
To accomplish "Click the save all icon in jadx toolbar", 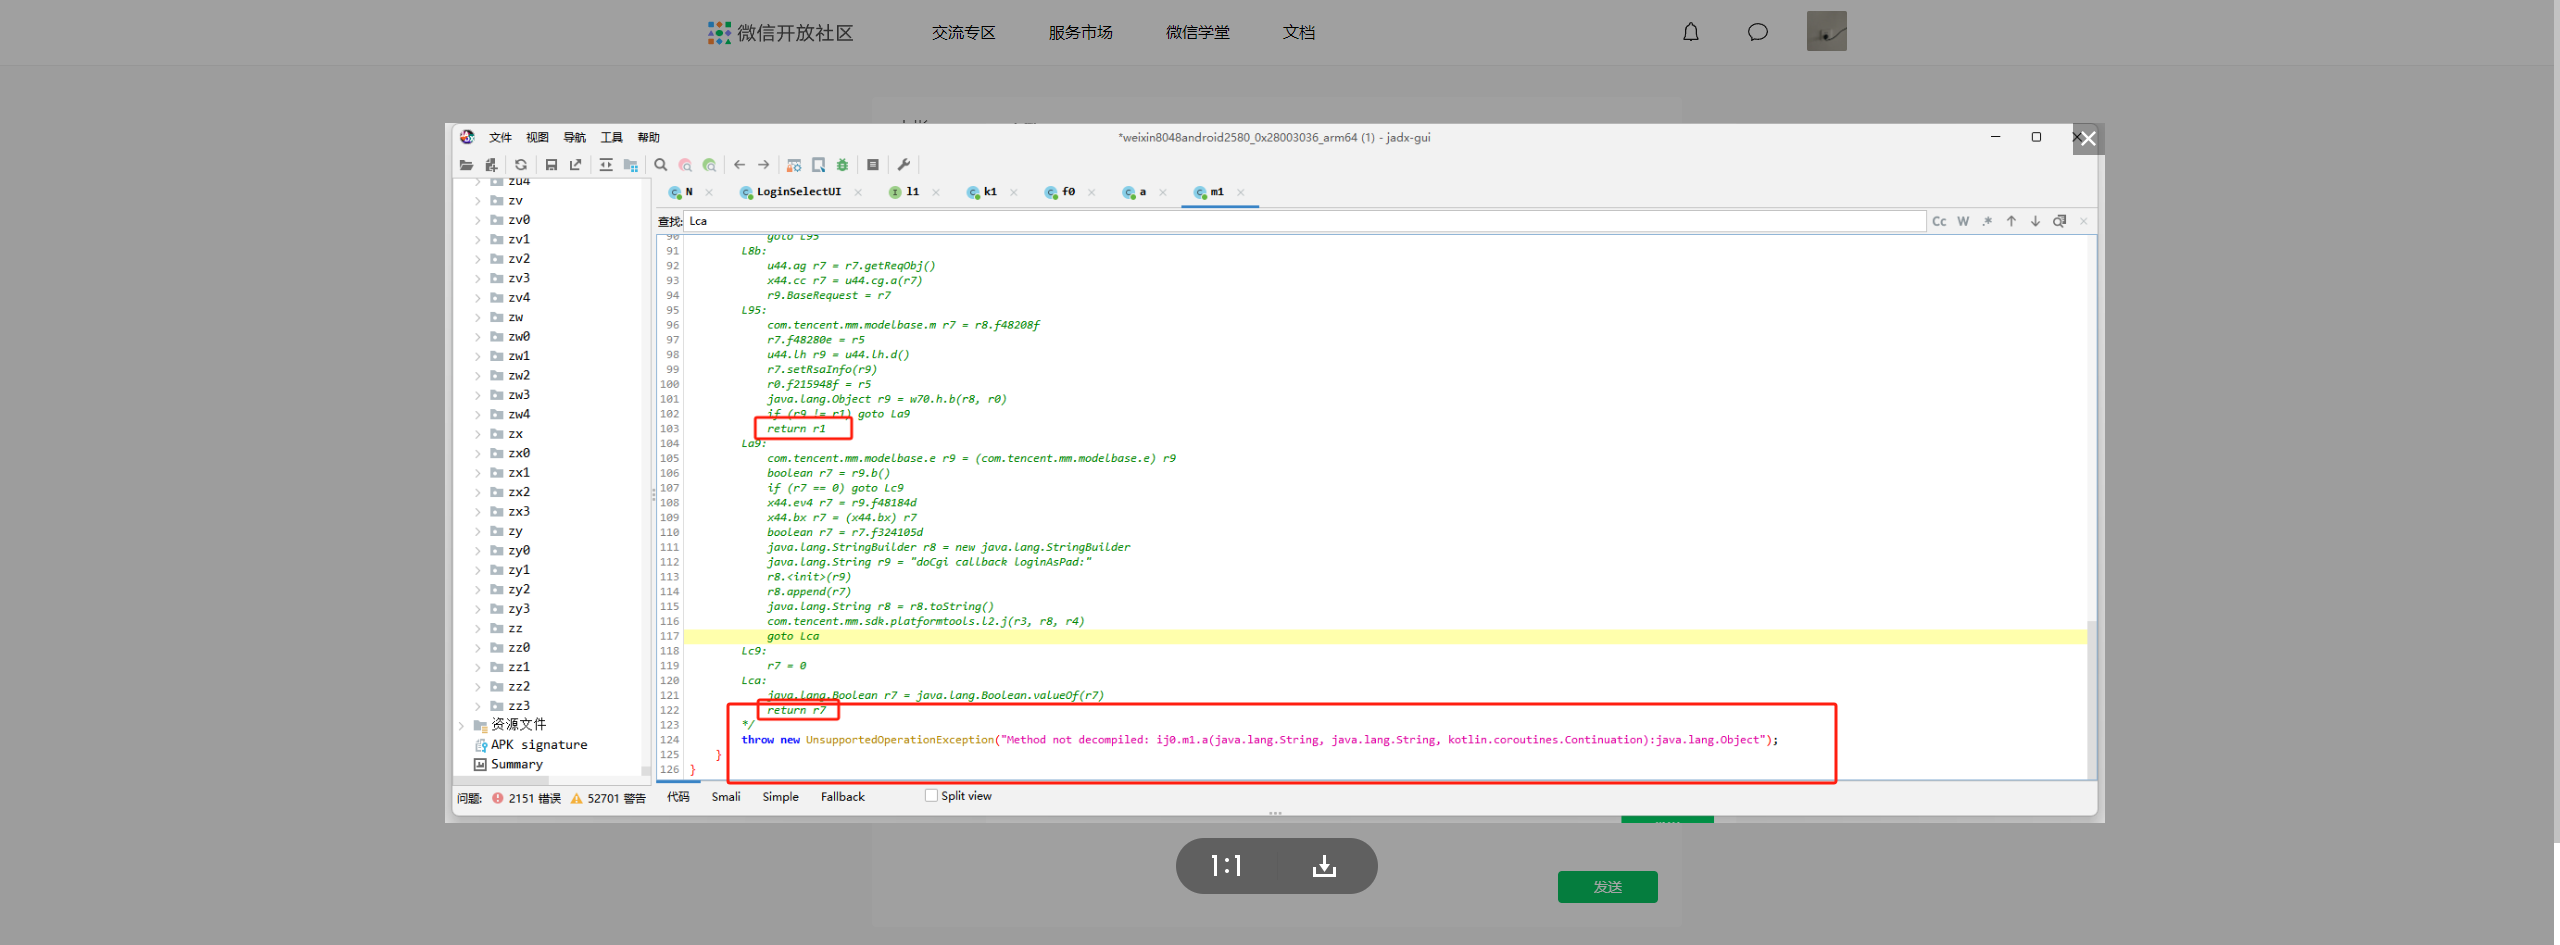I will pyautogui.click(x=551, y=165).
